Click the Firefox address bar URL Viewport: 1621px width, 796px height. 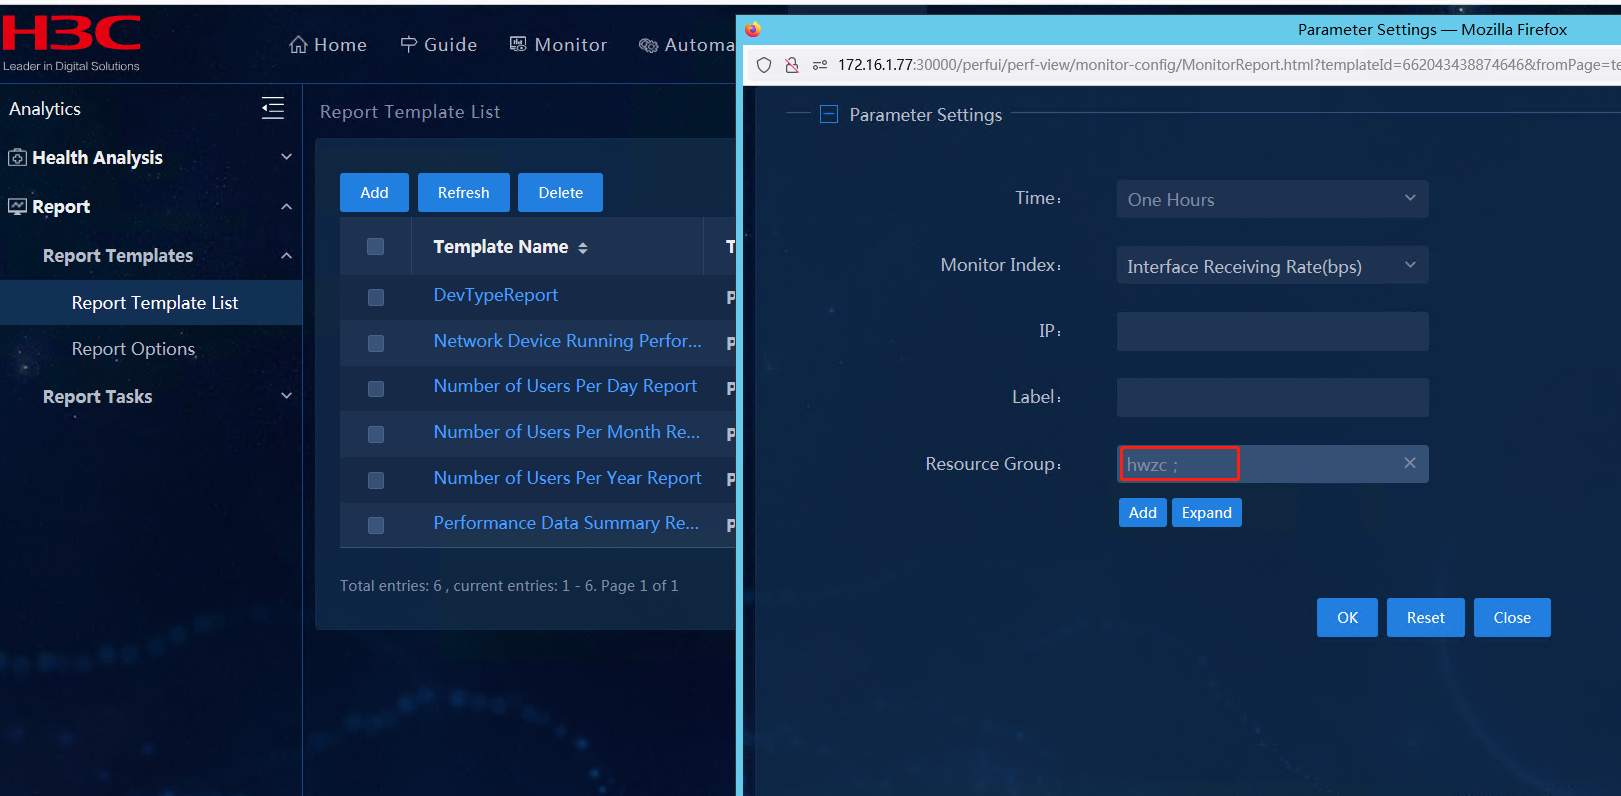point(1228,65)
